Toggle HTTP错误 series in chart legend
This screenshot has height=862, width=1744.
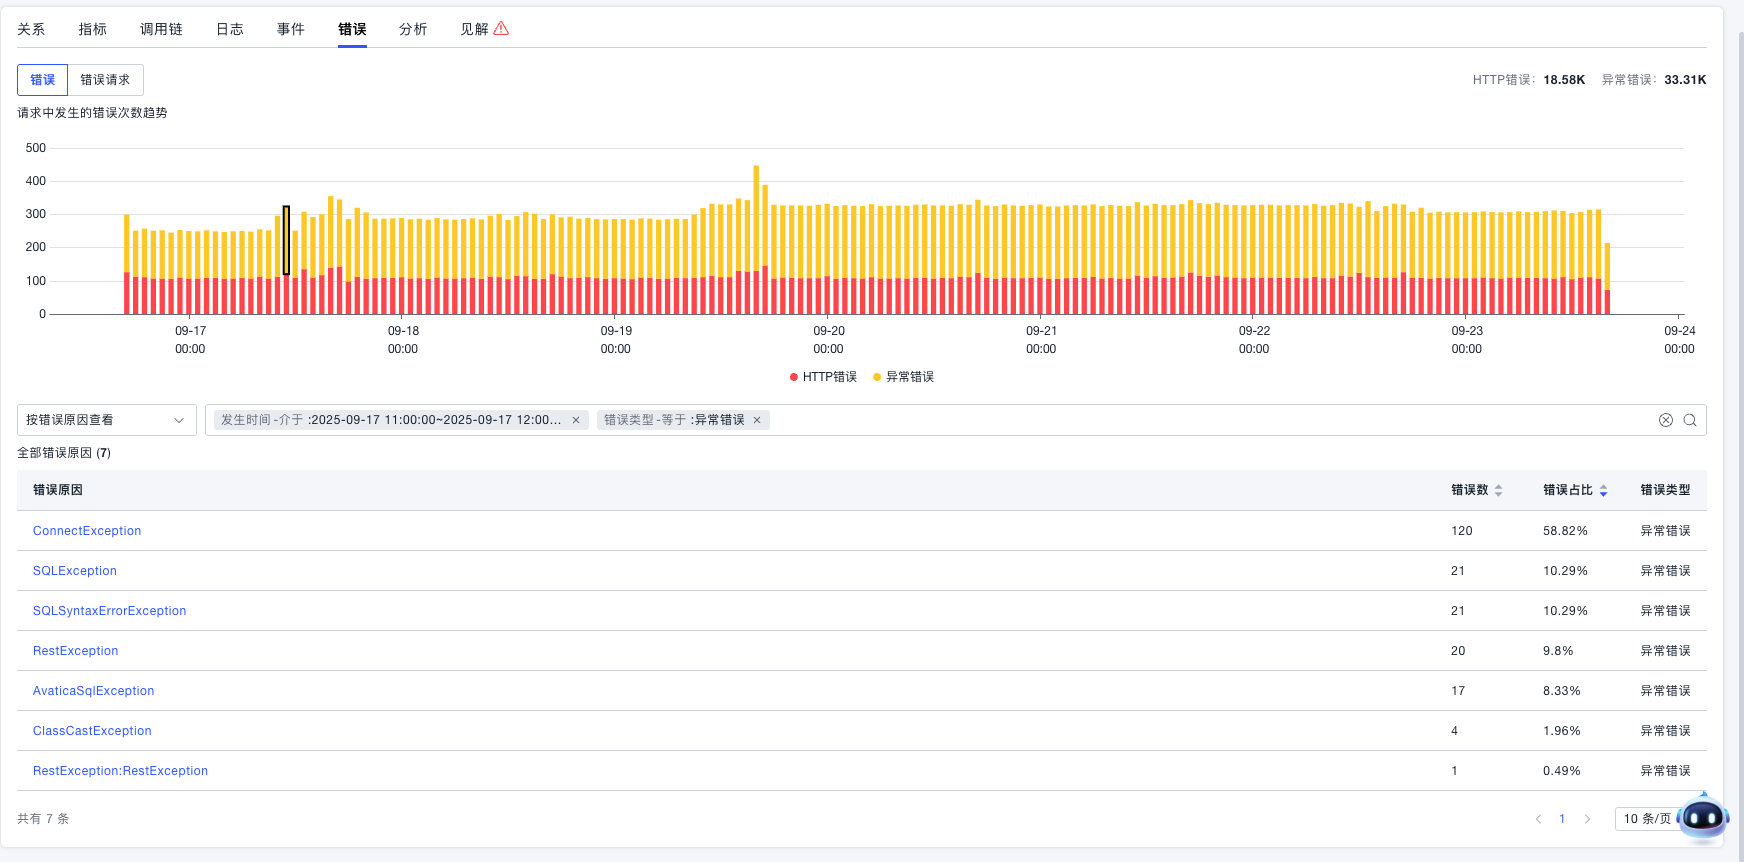point(823,377)
